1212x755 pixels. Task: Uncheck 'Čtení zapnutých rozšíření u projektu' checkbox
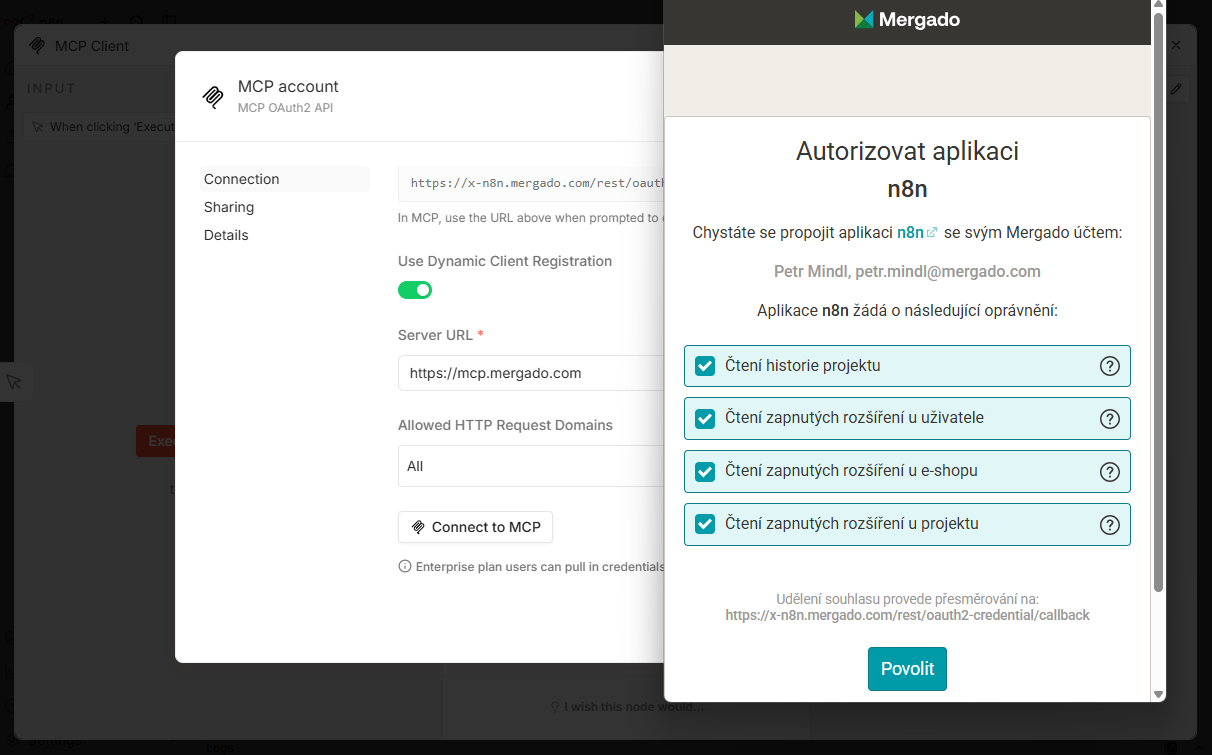pos(705,524)
